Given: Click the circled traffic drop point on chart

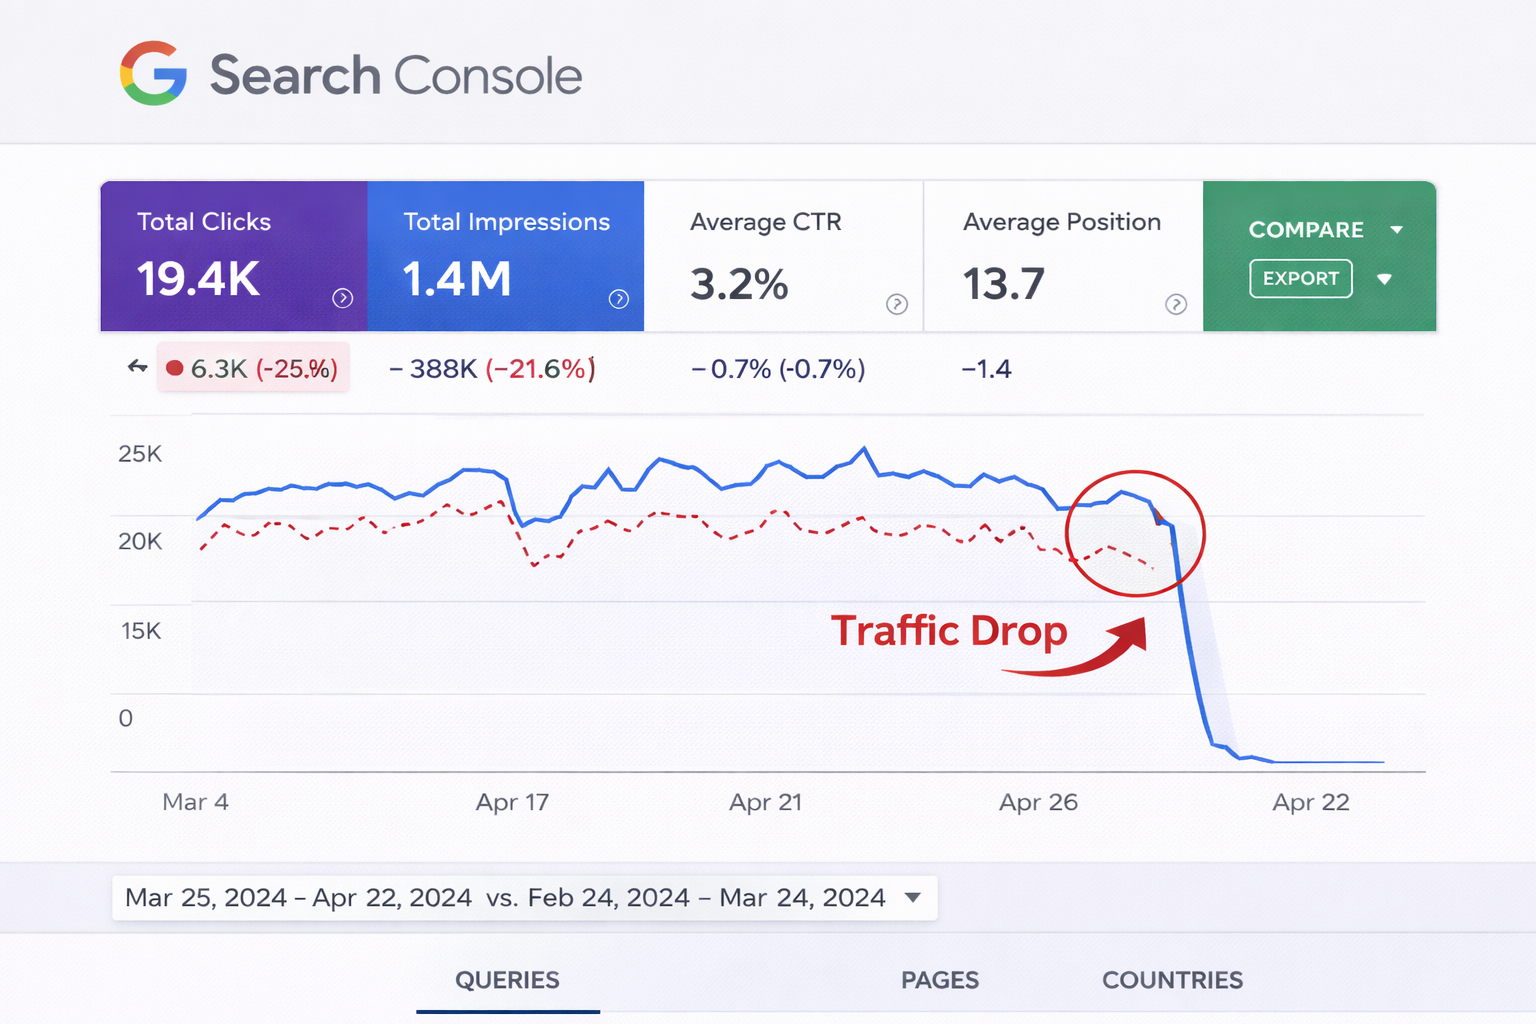Looking at the screenshot, I should (x=1135, y=533).
